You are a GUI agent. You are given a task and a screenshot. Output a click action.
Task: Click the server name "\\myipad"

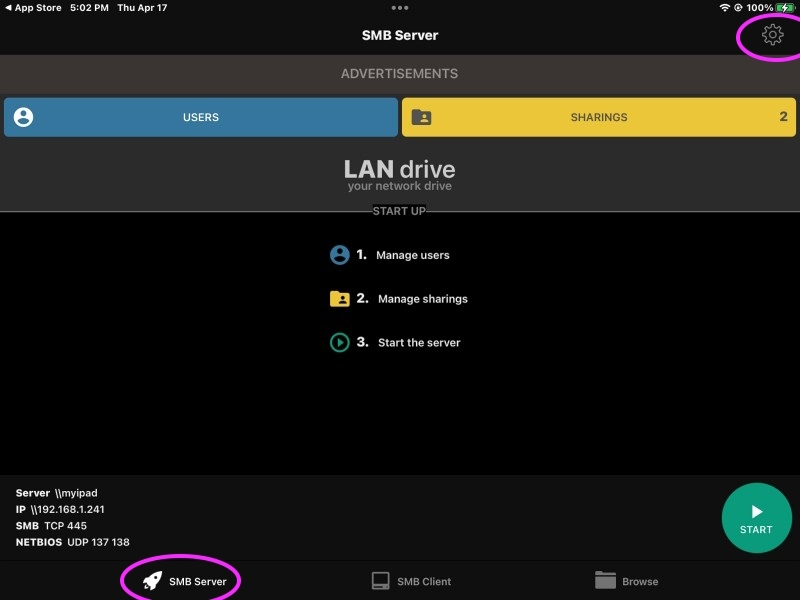pyautogui.click(x=76, y=493)
